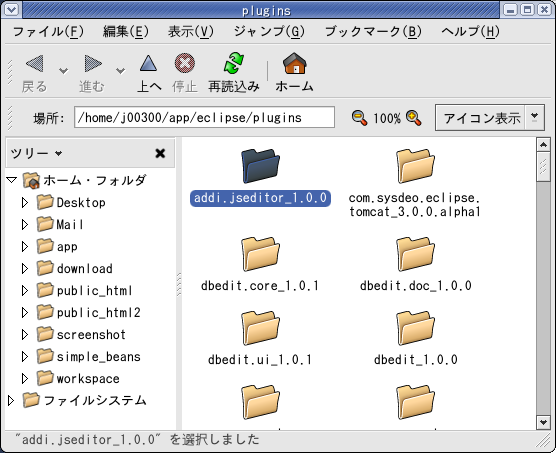
Task: Click the Forward (進む) arrow icon
Action: click(93, 64)
